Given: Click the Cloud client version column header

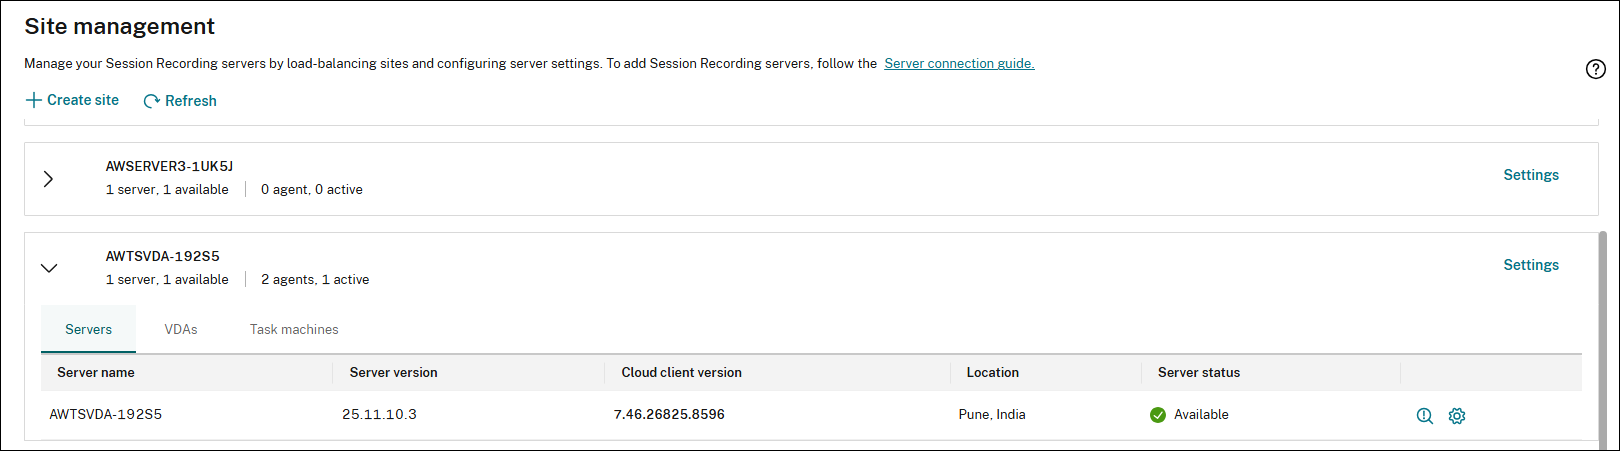Looking at the screenshot, I should (681, 372).
